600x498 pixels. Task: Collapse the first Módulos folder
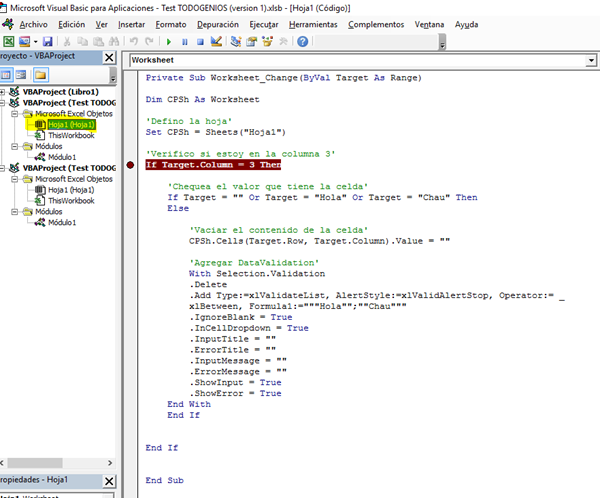pos(14,146)
